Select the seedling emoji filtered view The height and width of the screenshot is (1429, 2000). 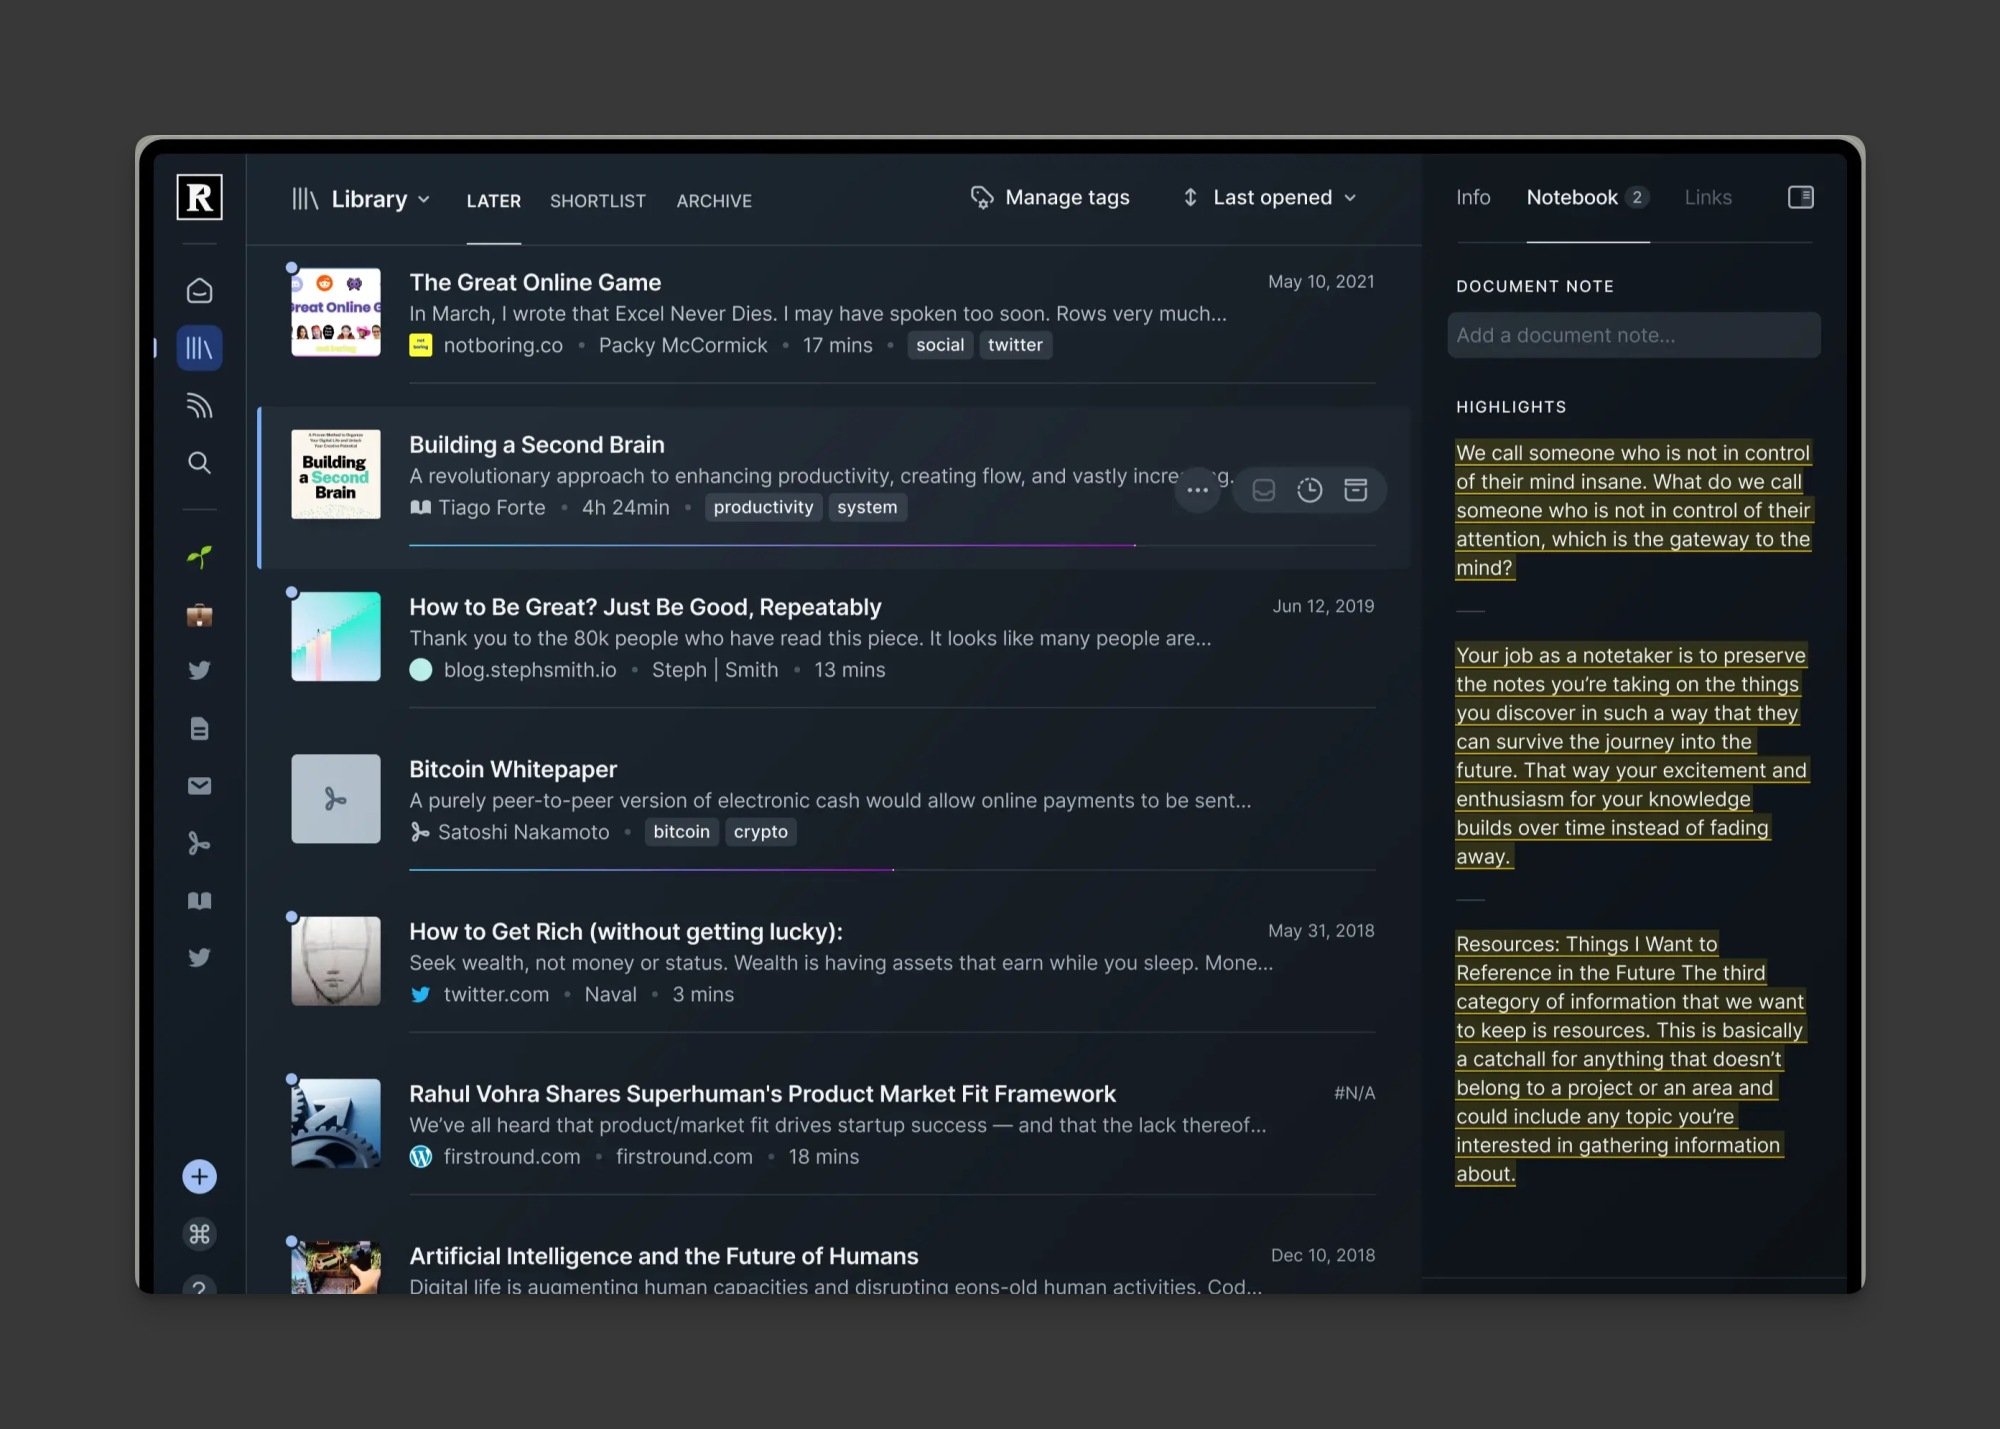(x=200, y=557)
